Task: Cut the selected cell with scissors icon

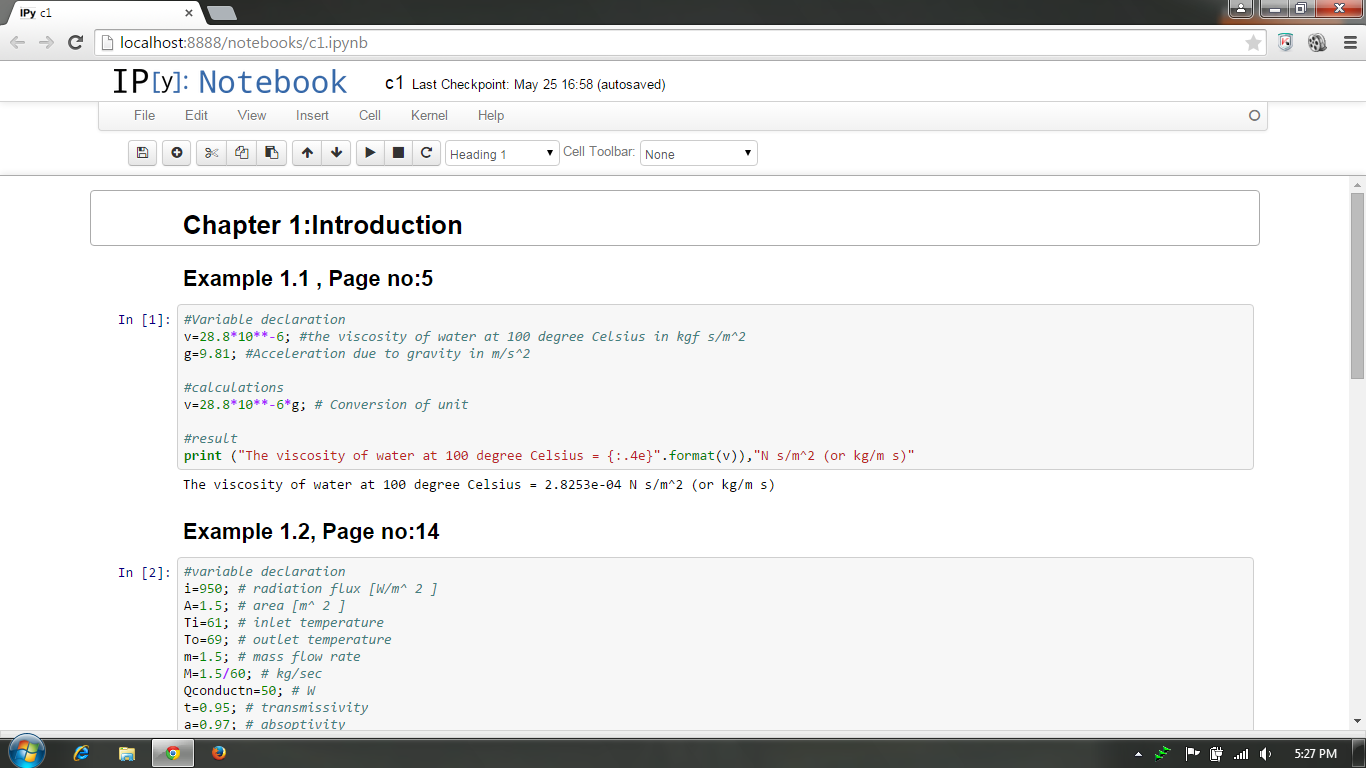Action: tap(211, 153)
